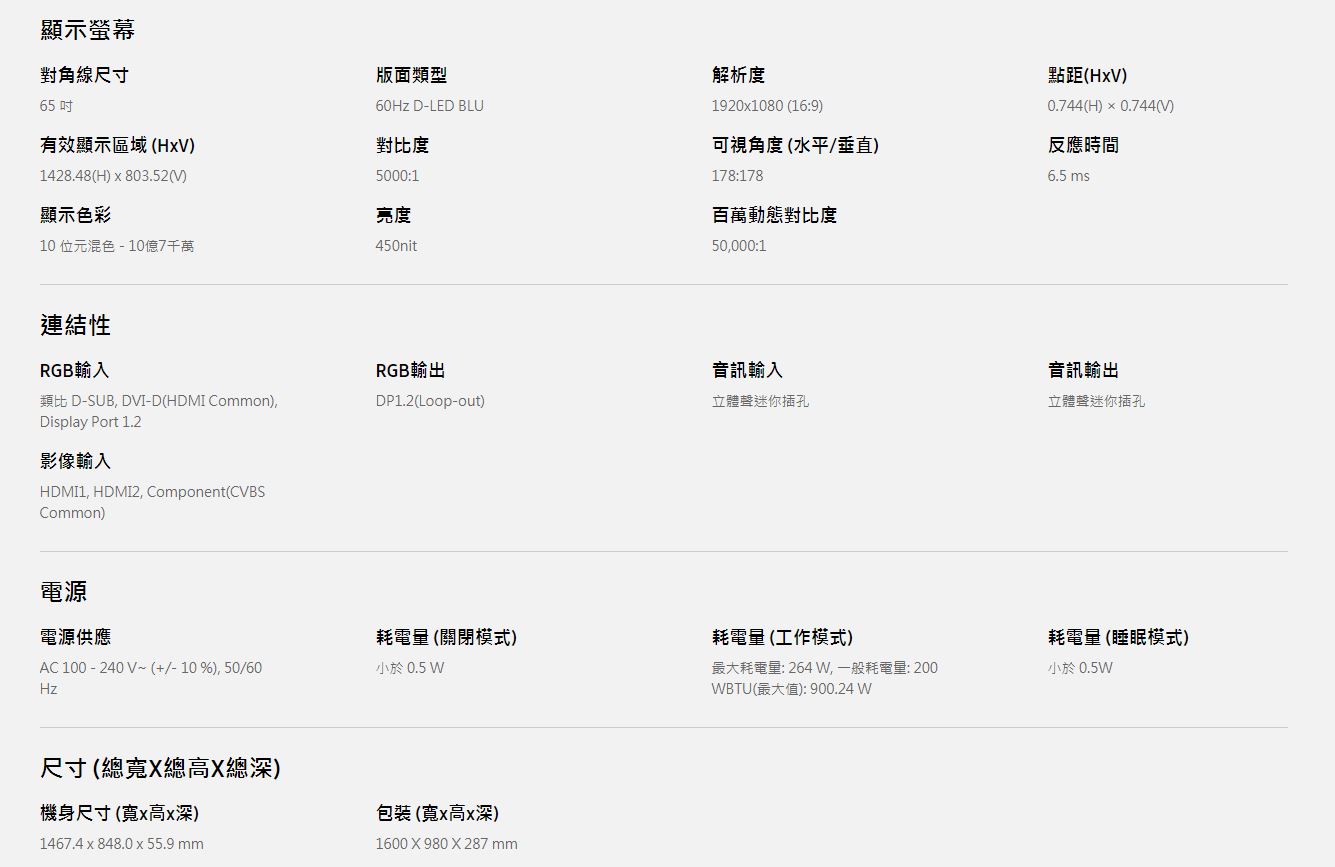
Task: Click the 百萬動態對比度 label
Action: [x=774, y=215]
